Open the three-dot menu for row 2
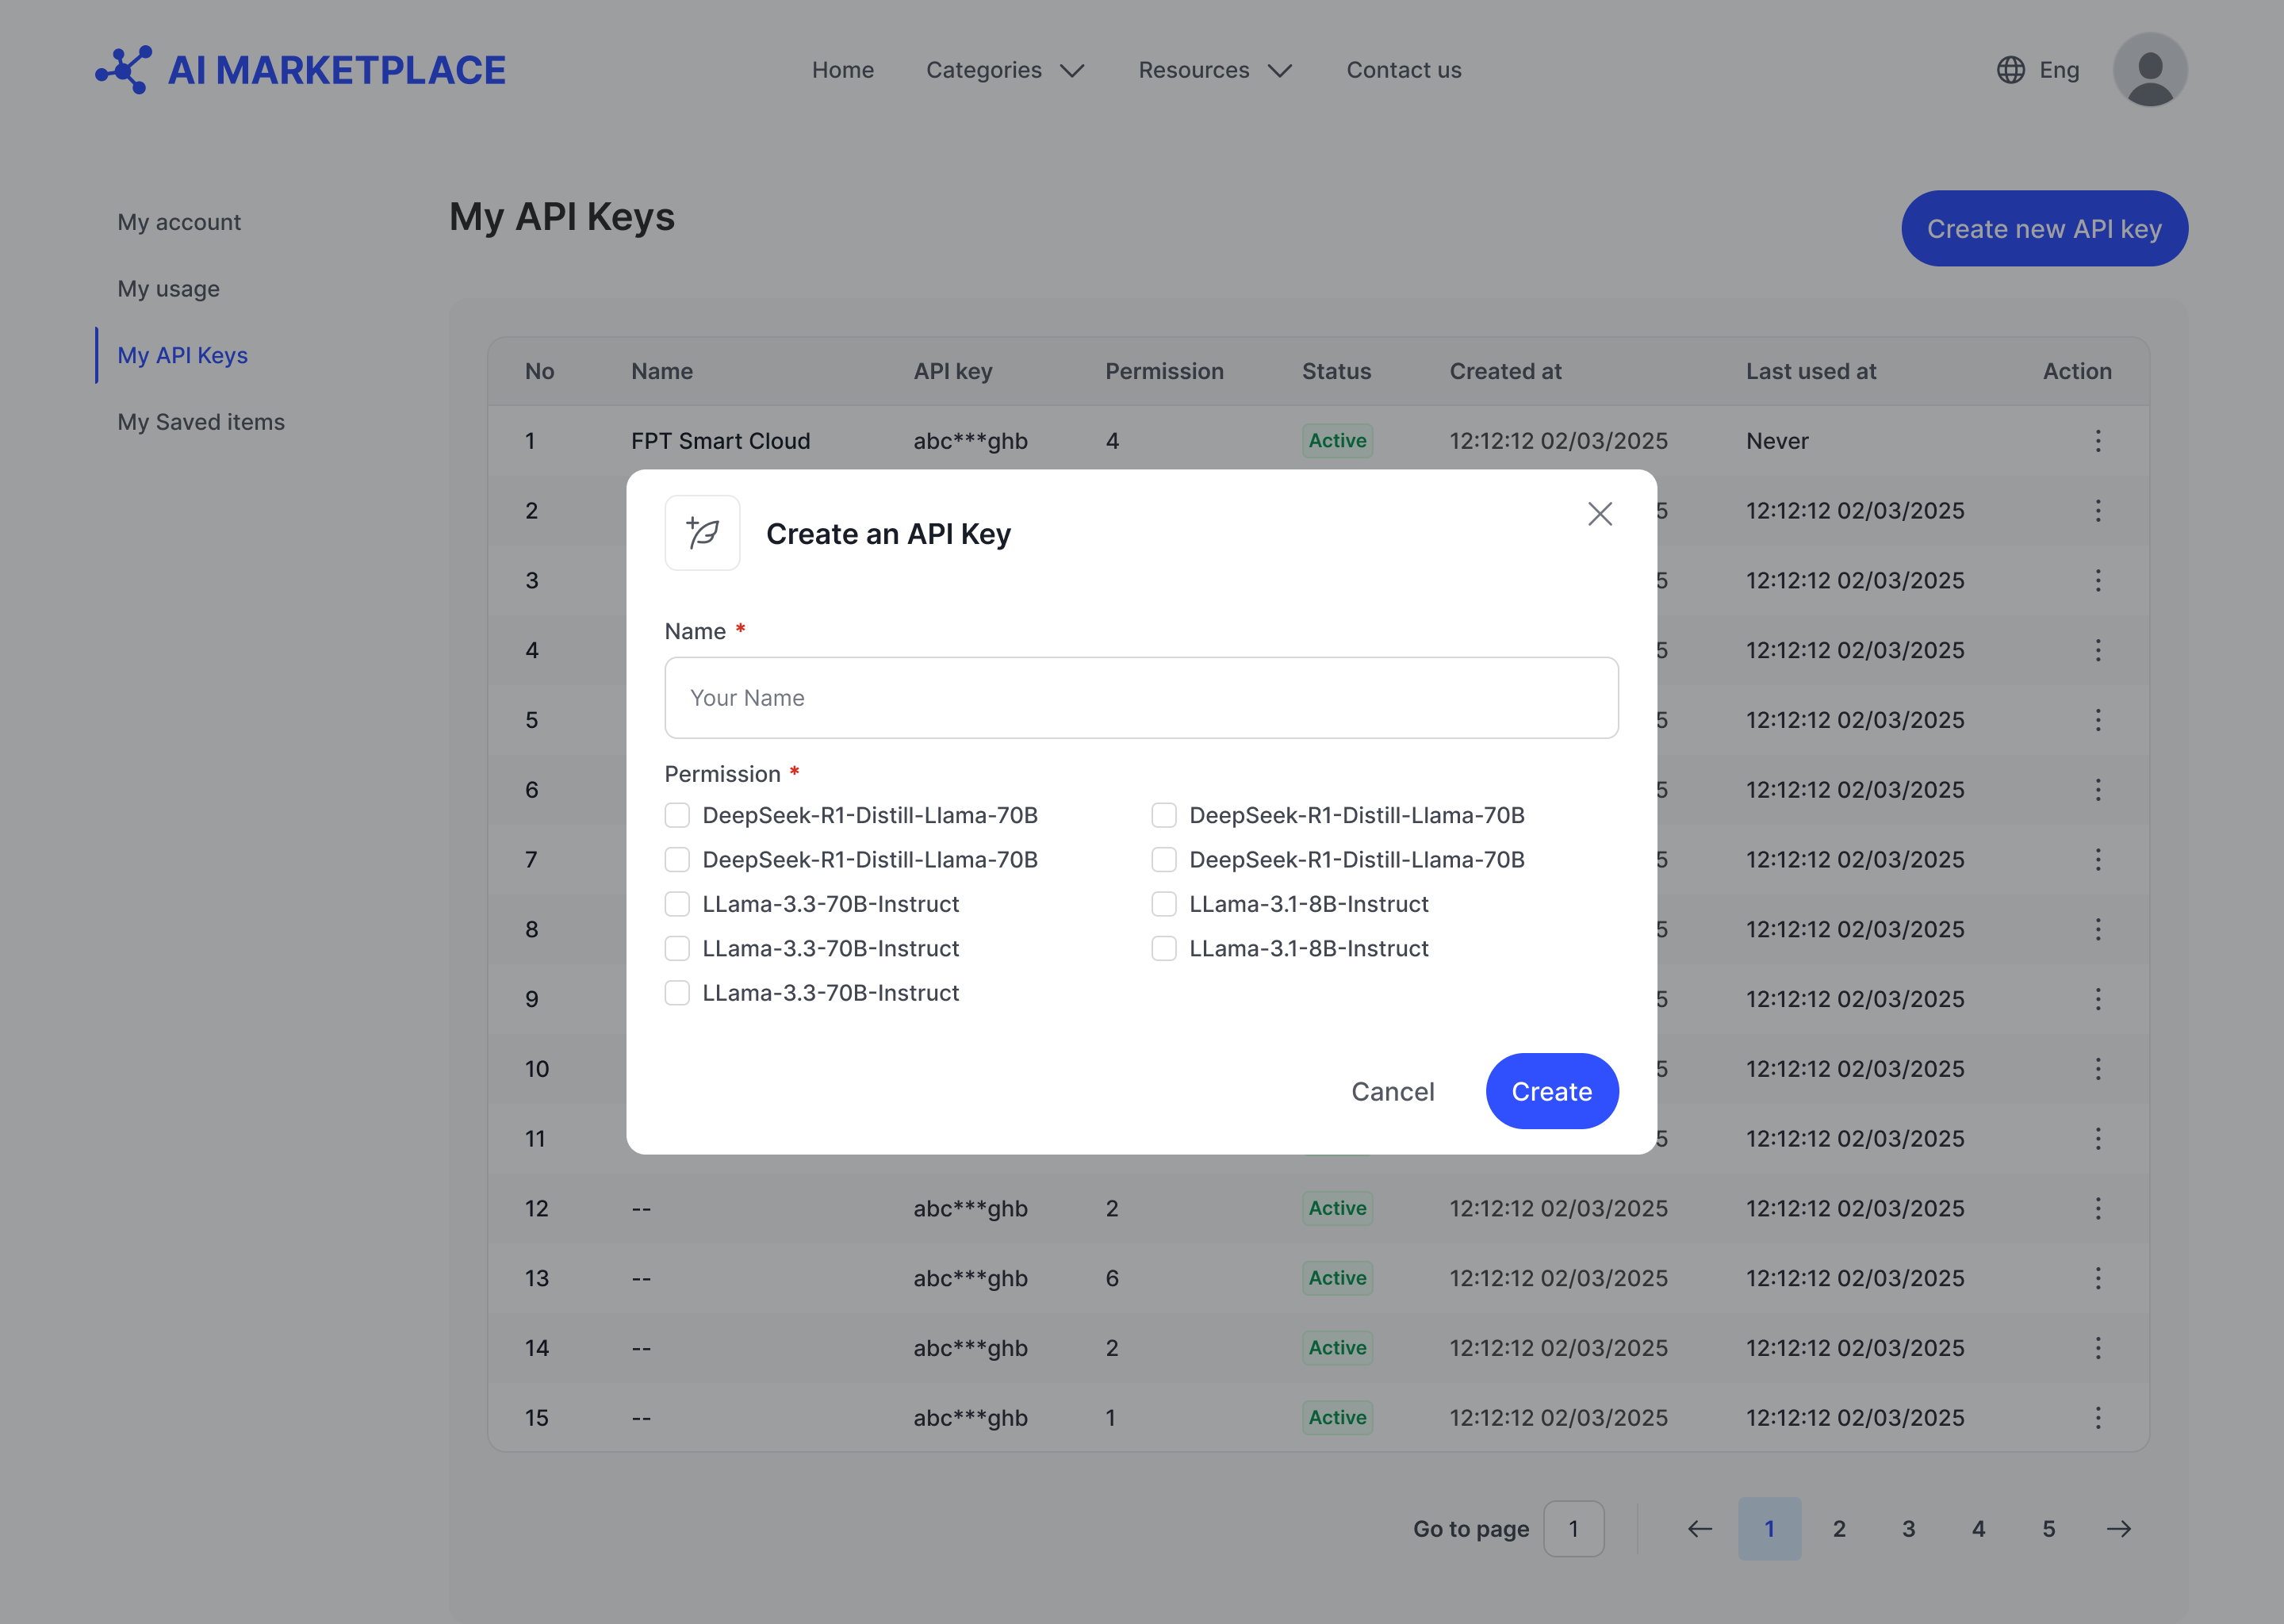The height and width of the screenshot is (1624, 2284). [x=2098, y=511]
